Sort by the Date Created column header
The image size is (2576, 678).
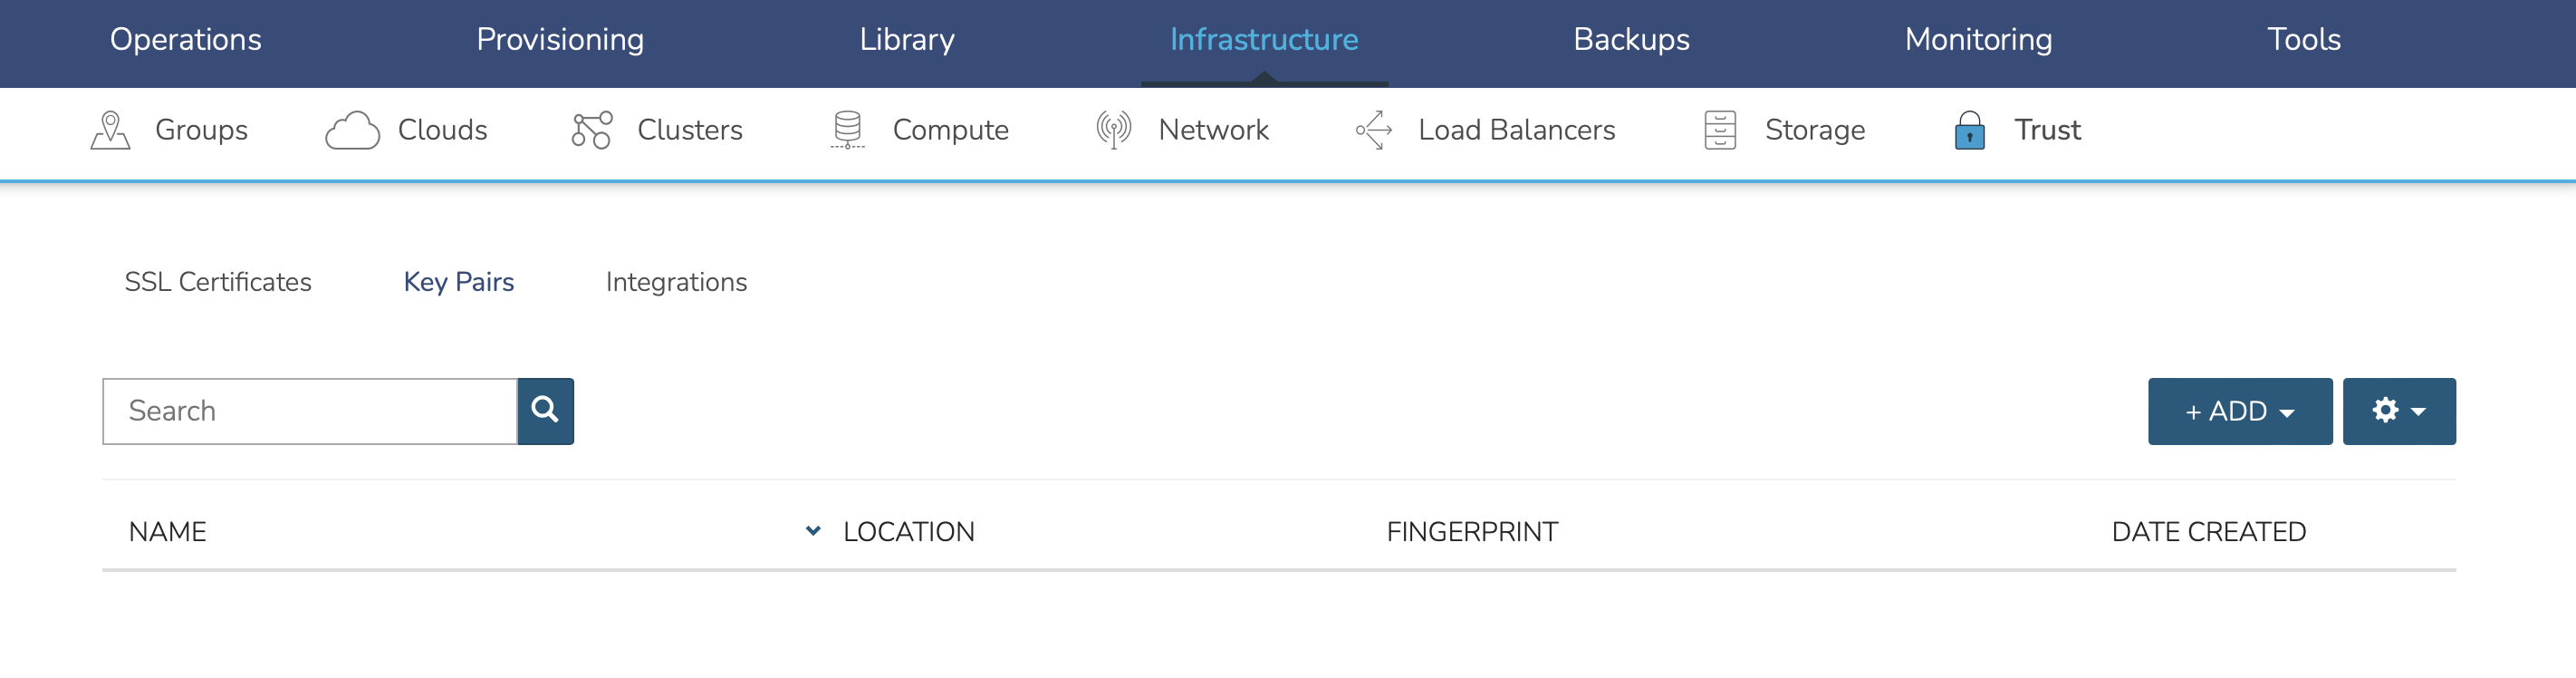tap(2208, 532)
